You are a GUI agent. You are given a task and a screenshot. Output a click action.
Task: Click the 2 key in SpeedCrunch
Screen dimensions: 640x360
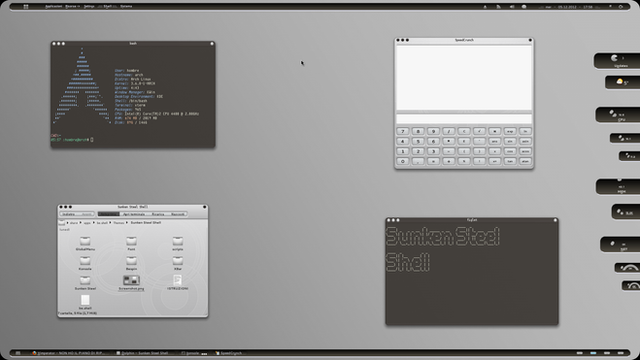[418, 151]
